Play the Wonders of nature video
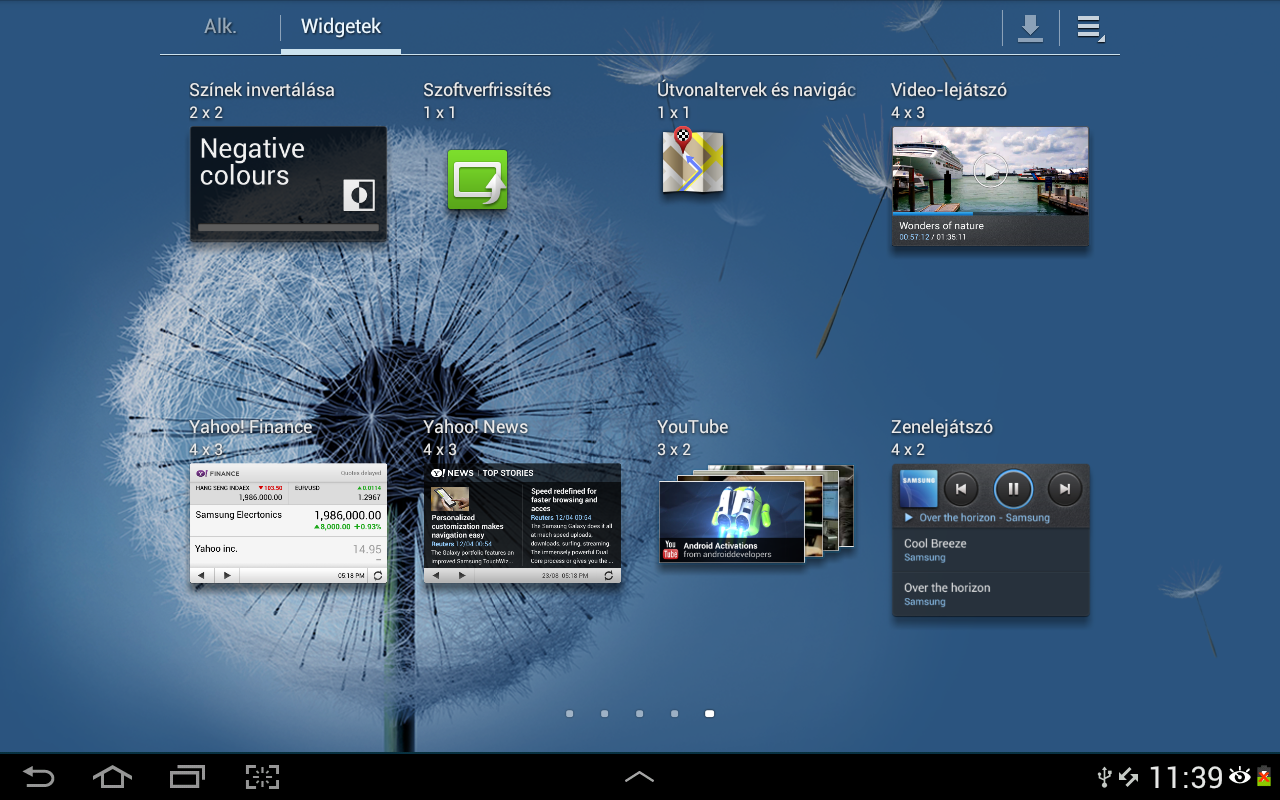This screenshot has width=1280, height=800. tap(990, 170)
